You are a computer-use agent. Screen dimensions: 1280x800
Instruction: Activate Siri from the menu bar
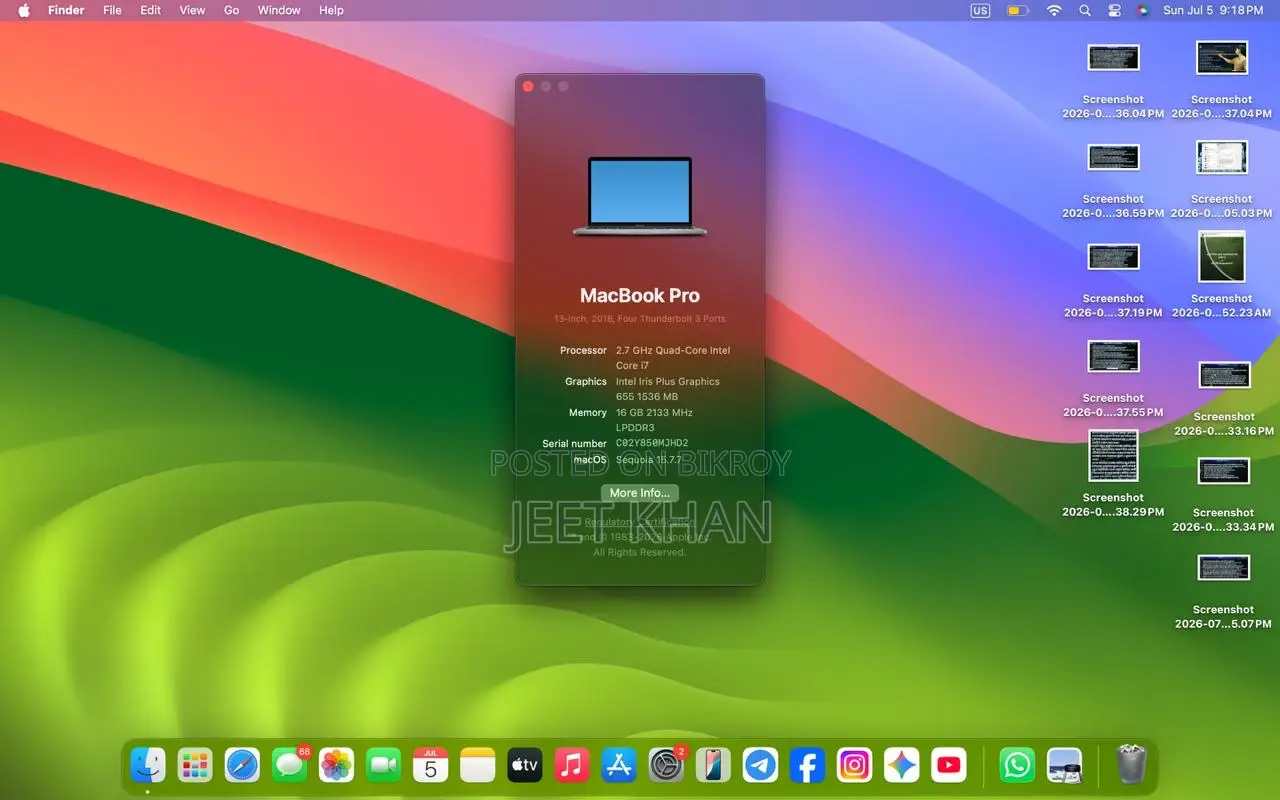pos(1143,10)
